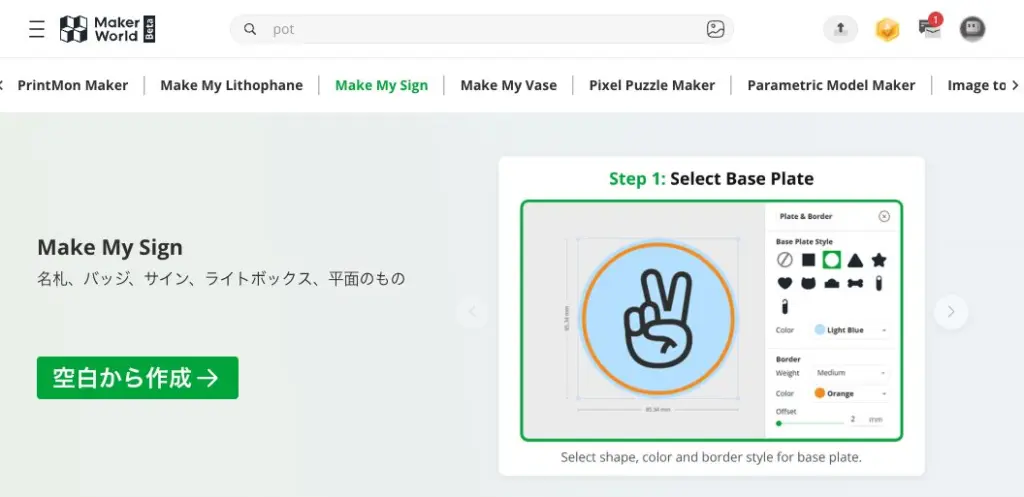The width and height of the screenshot is (1024, 497).
Task: Open the Light Blue color dropdown
Action: (x=851, y=330)
